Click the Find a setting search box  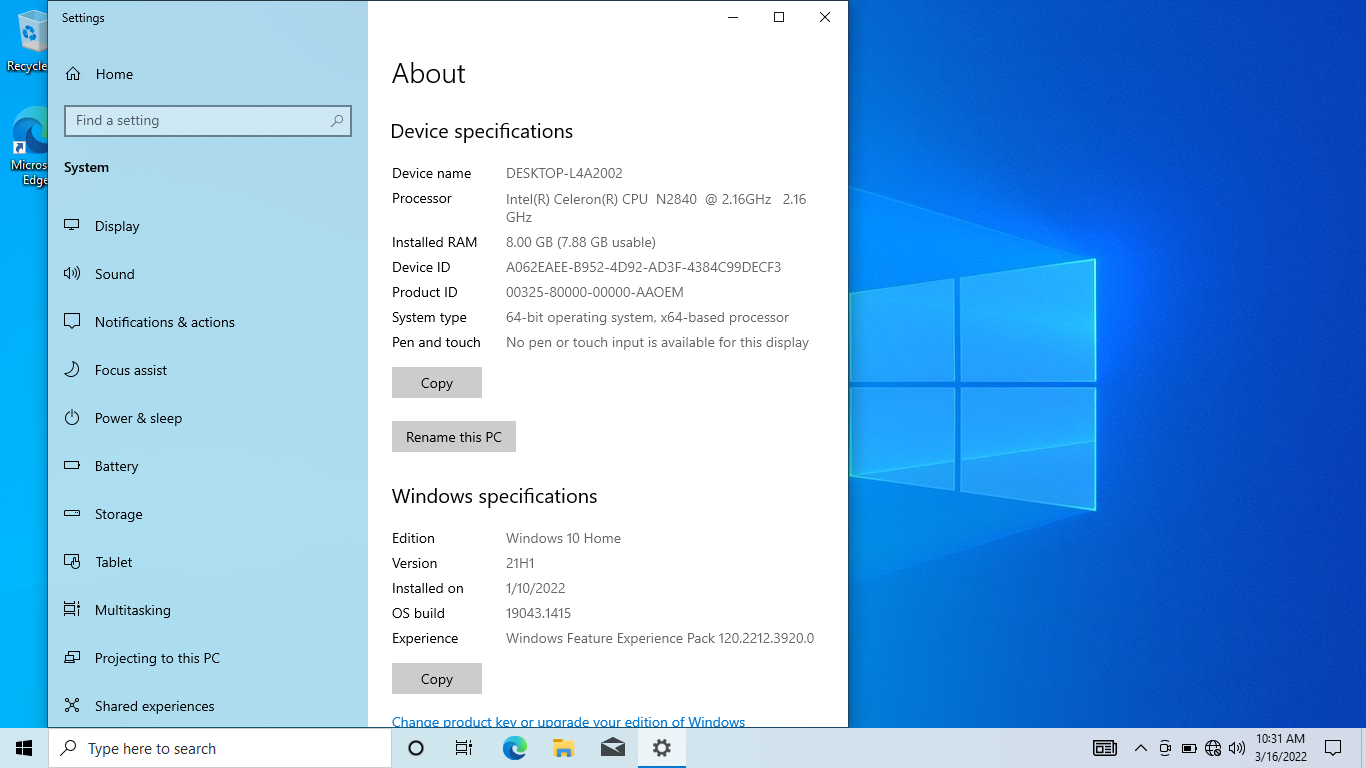pyautogui.click(x=208, y=121)
